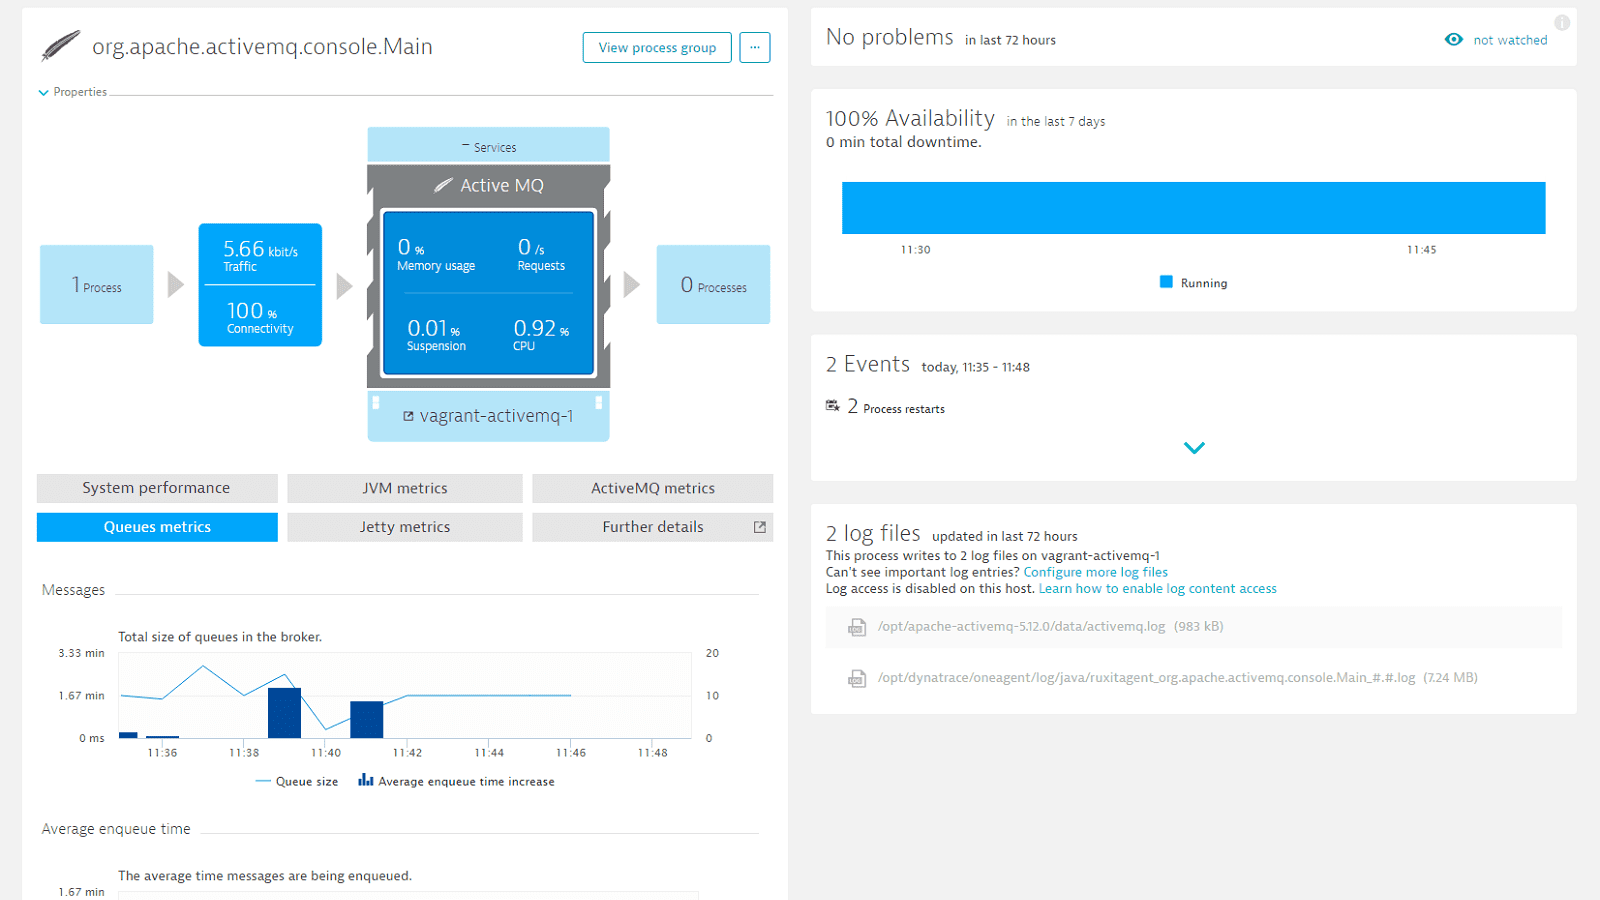The width and height of the screenshot is (1600, 900).
Task: Open the Jetty metrics tab
Action: [x=405, y=527]
